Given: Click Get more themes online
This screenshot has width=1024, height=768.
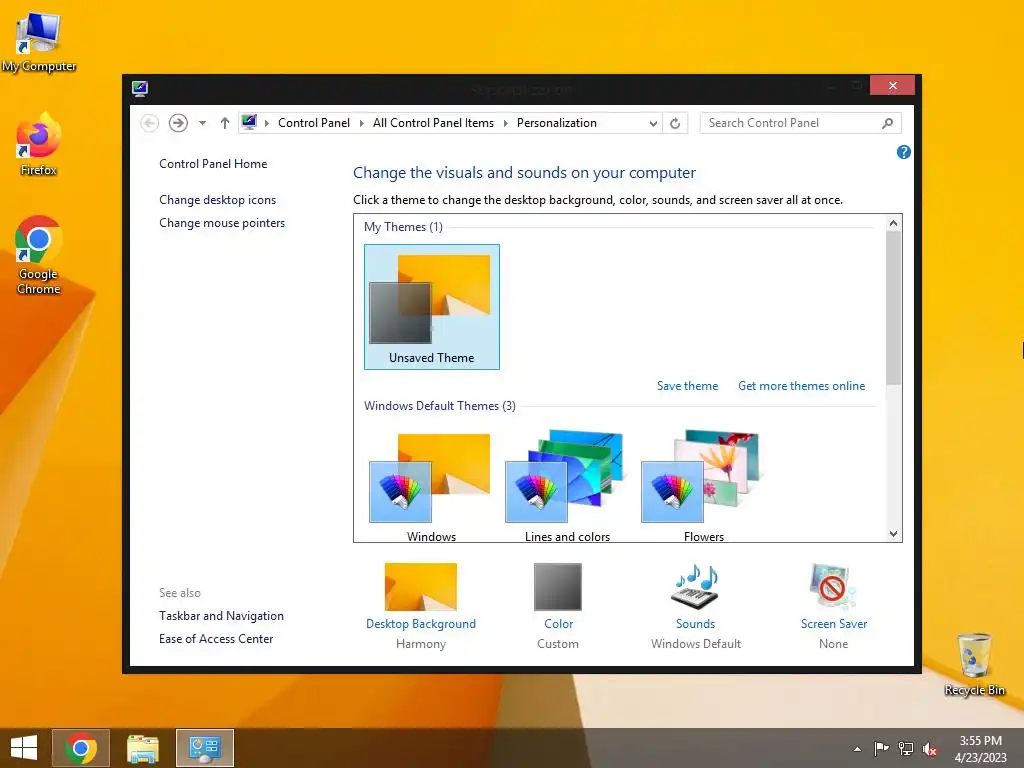Looking at the screenshot, I should [801, 386].
